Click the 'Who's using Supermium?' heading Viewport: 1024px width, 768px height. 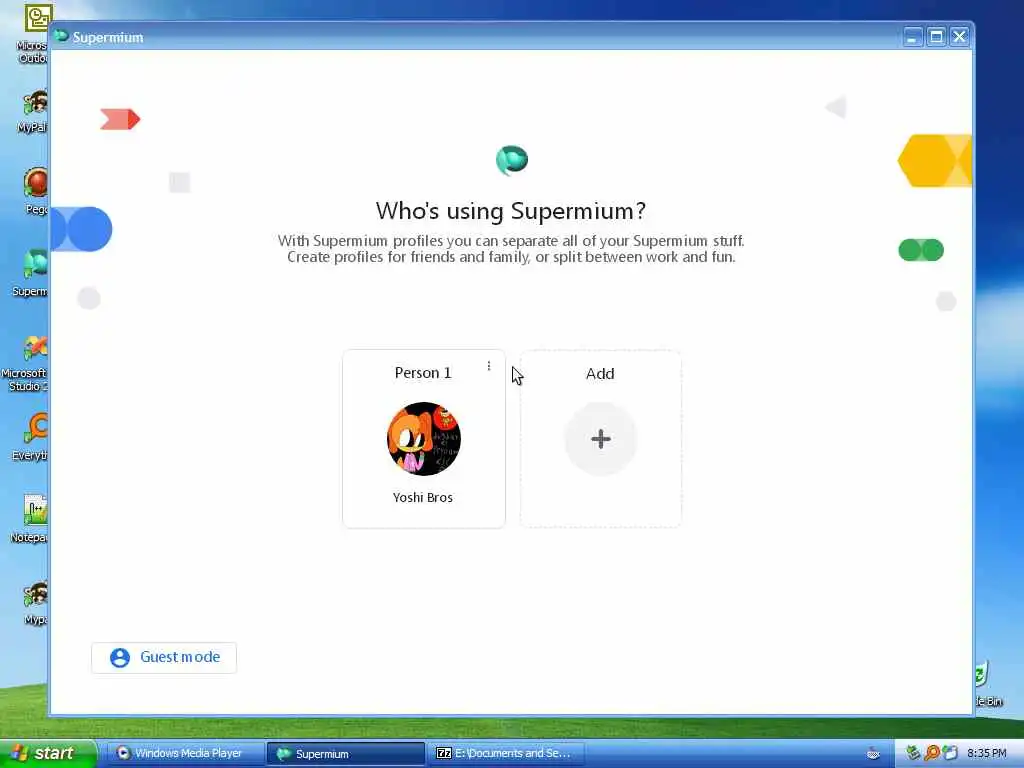[x=511, y=211]
